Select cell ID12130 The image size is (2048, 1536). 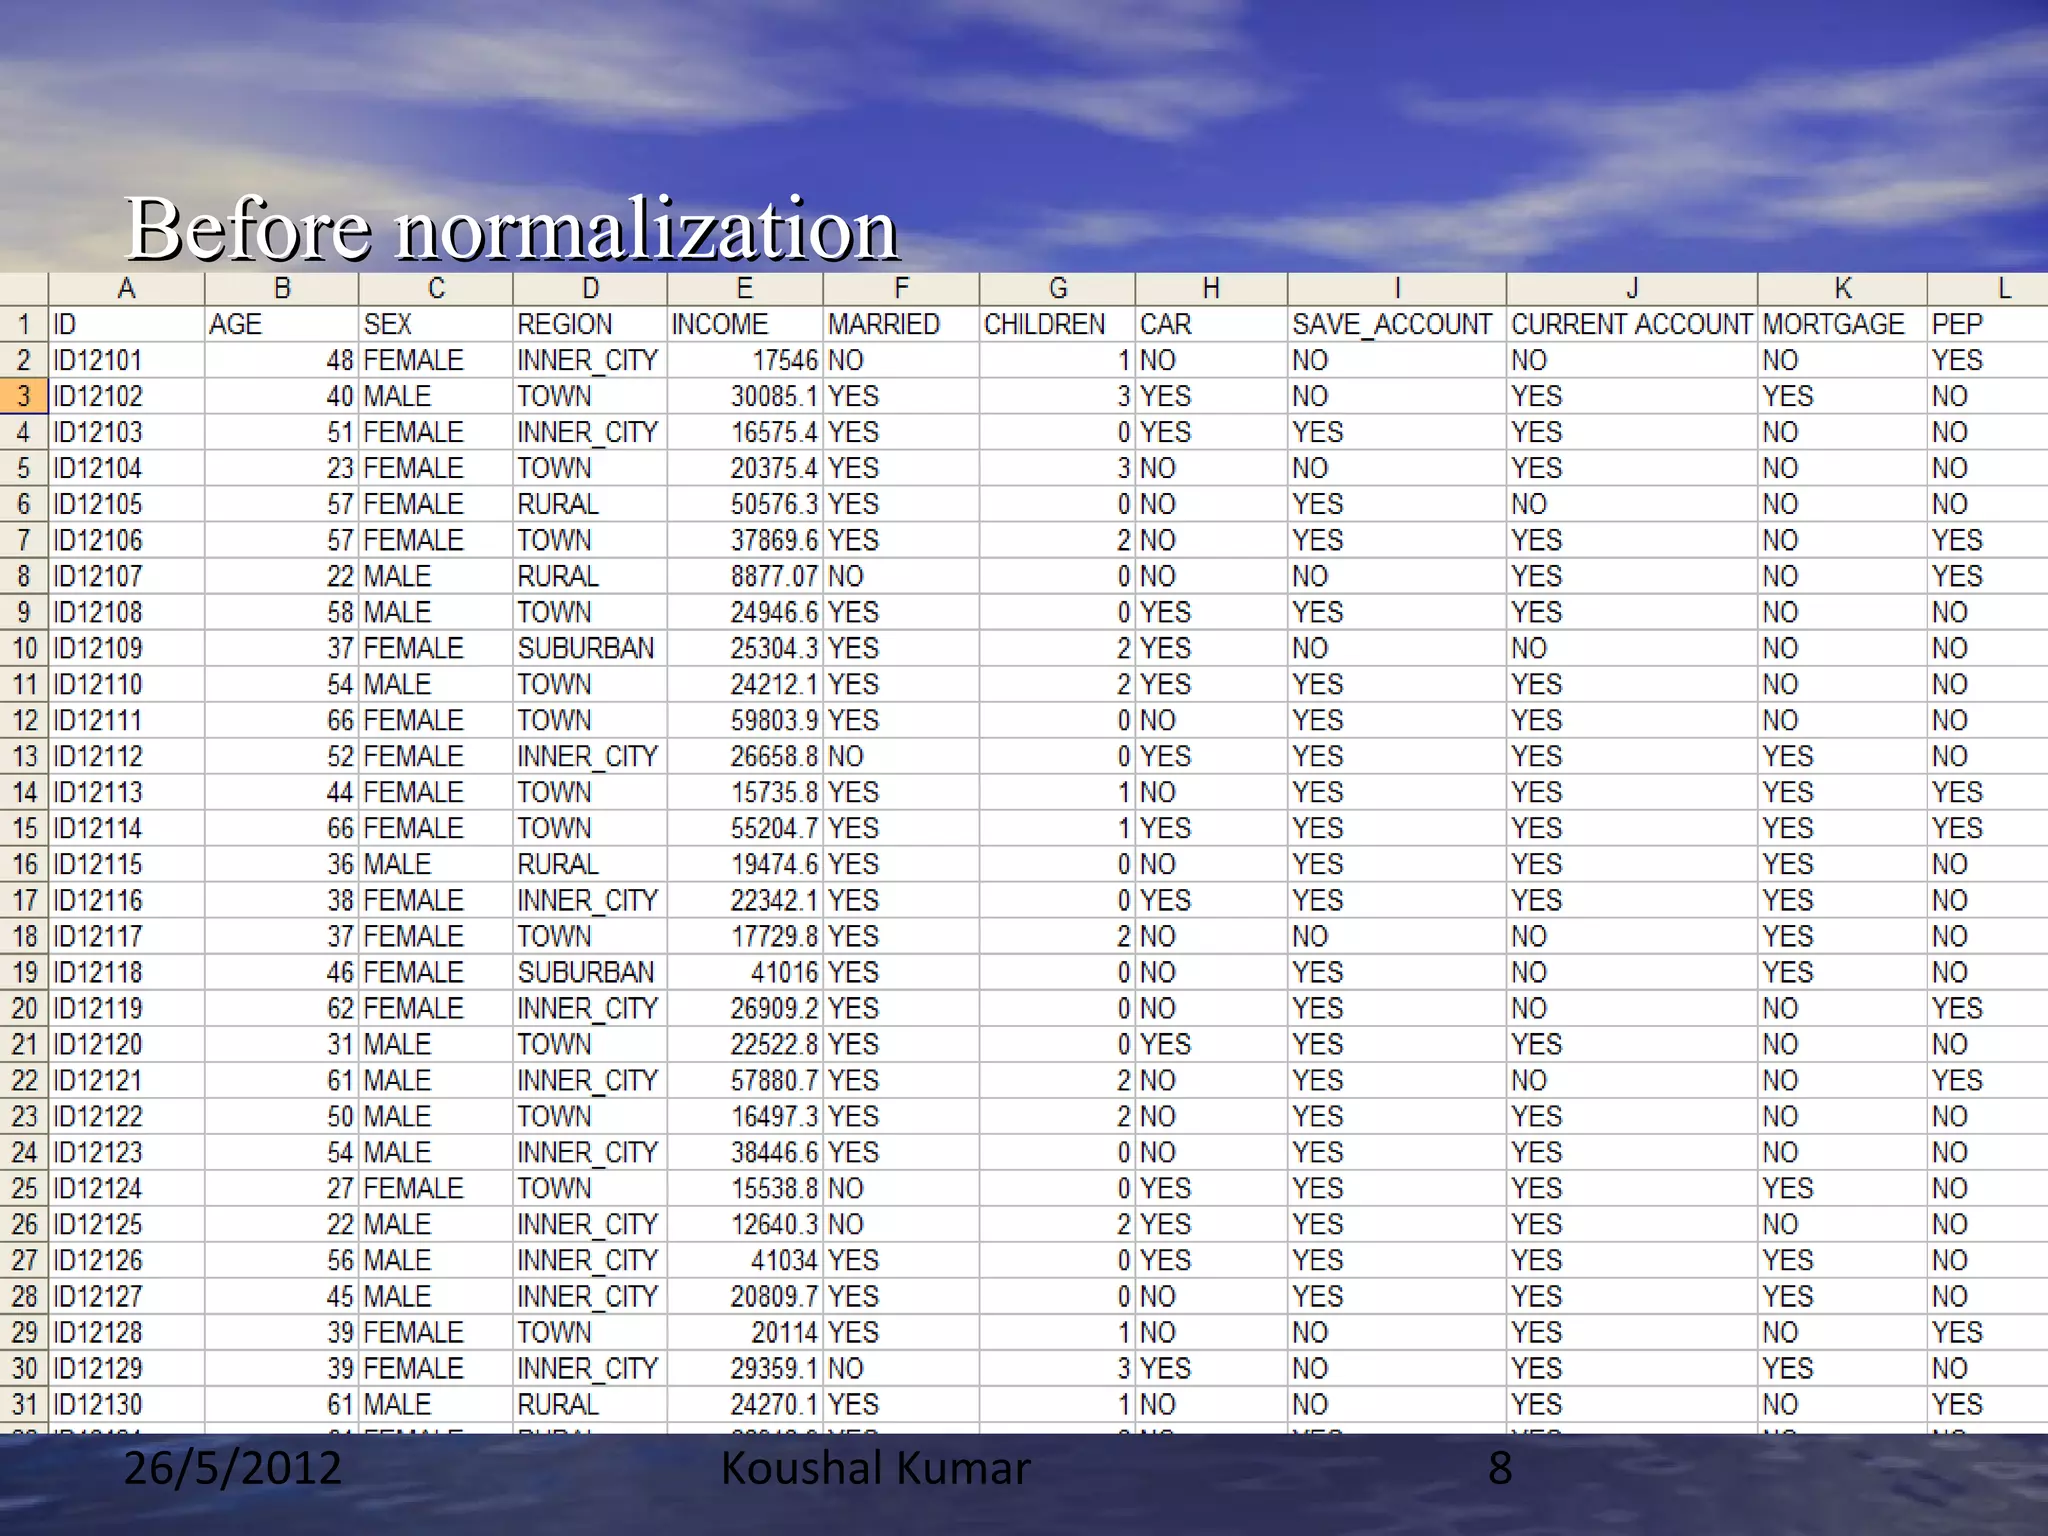tap(126, 1404)
